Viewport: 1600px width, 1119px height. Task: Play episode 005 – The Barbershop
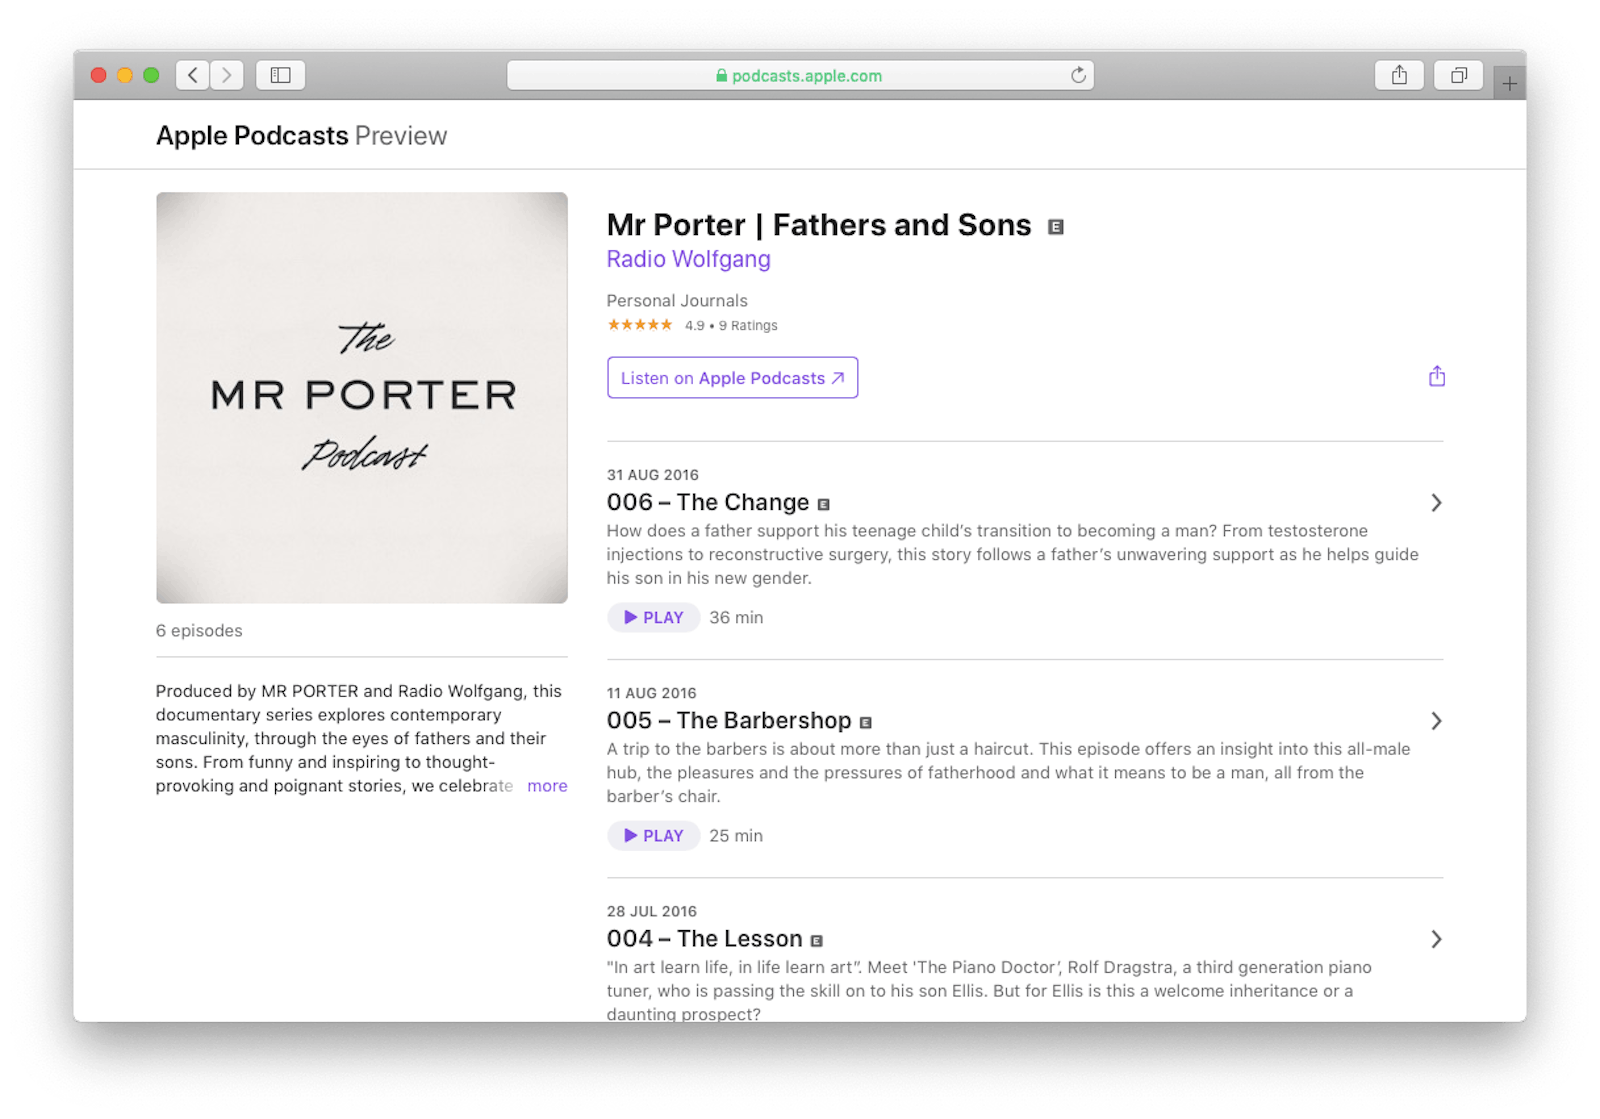point(654,836)
